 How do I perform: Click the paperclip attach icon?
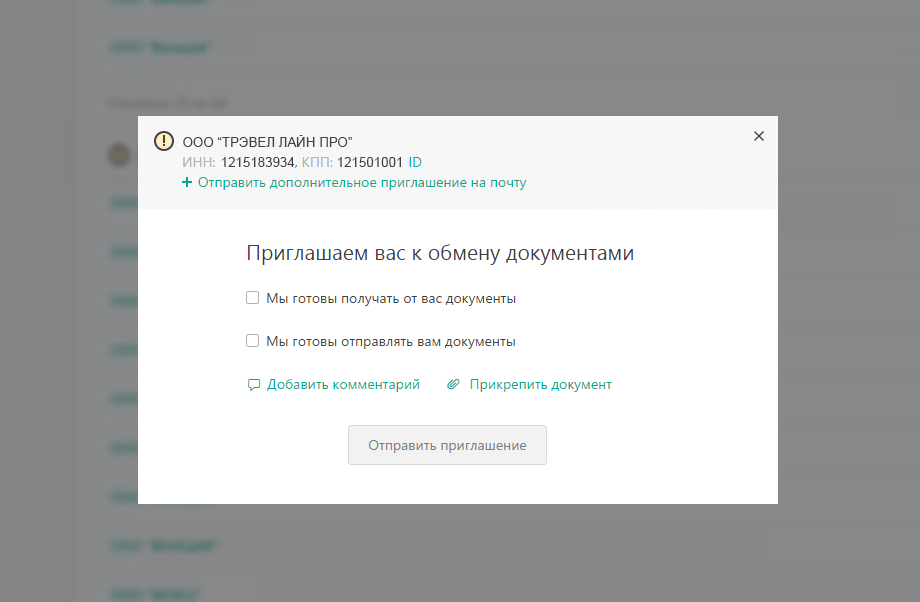[453, 384]
